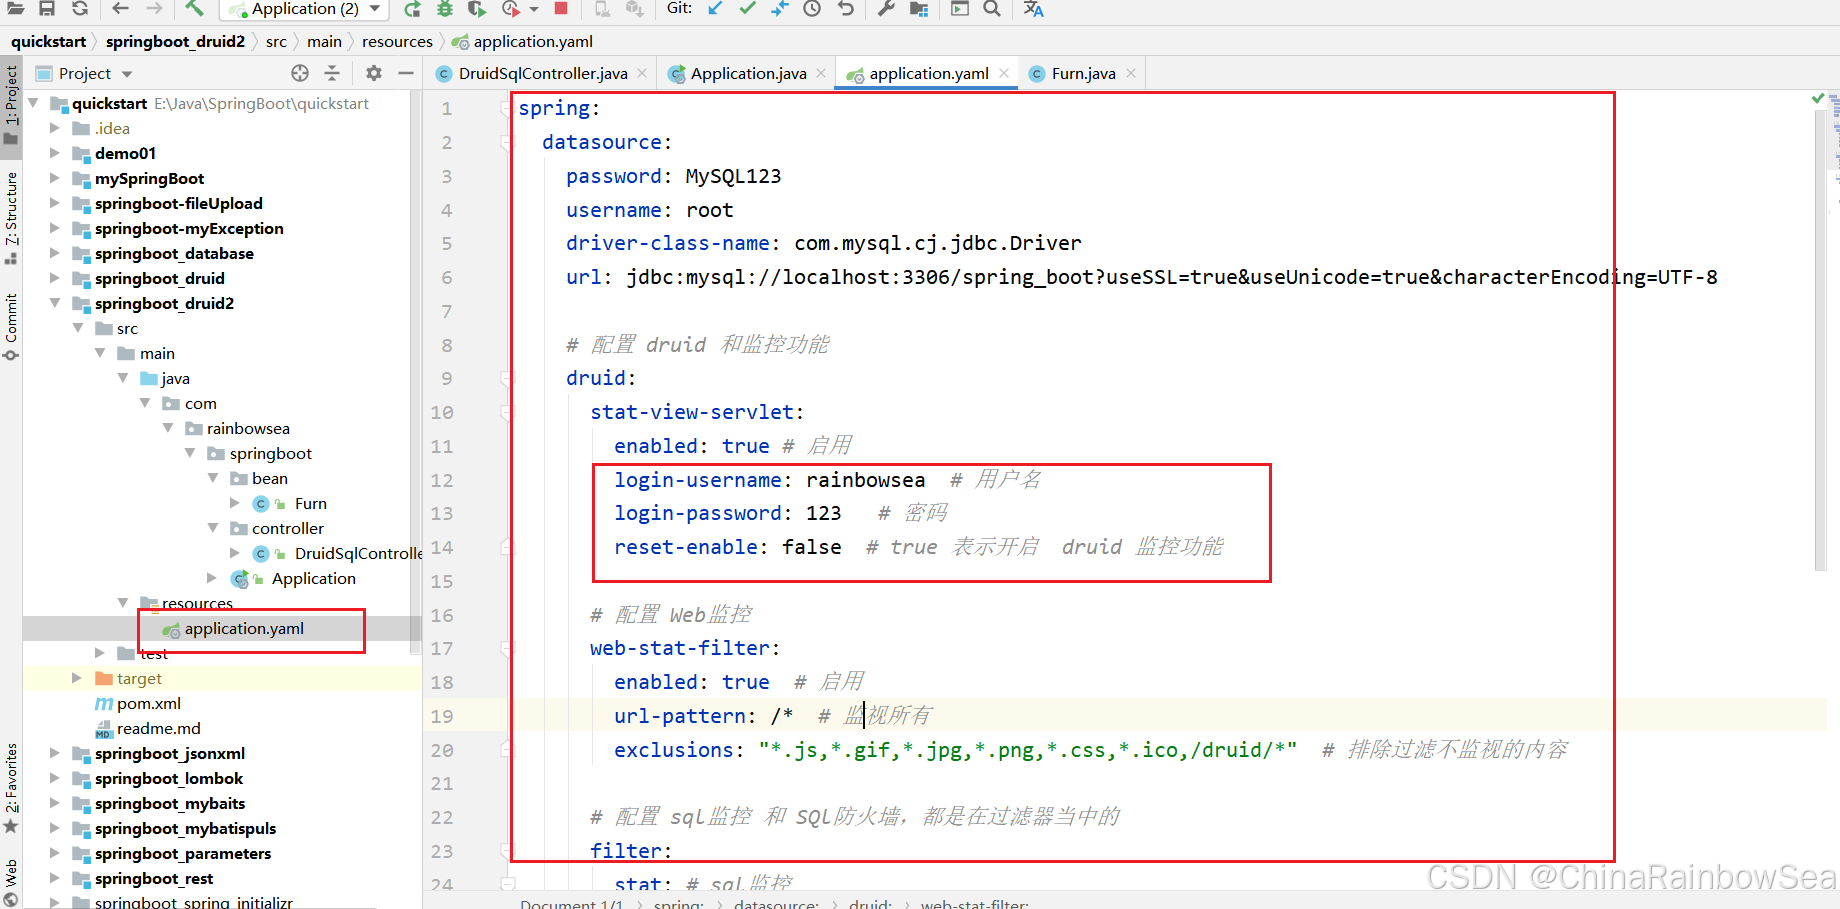Click the druid breadcrumb at the bottom
Screen dimensions: 1840x909
click(868, 903)
